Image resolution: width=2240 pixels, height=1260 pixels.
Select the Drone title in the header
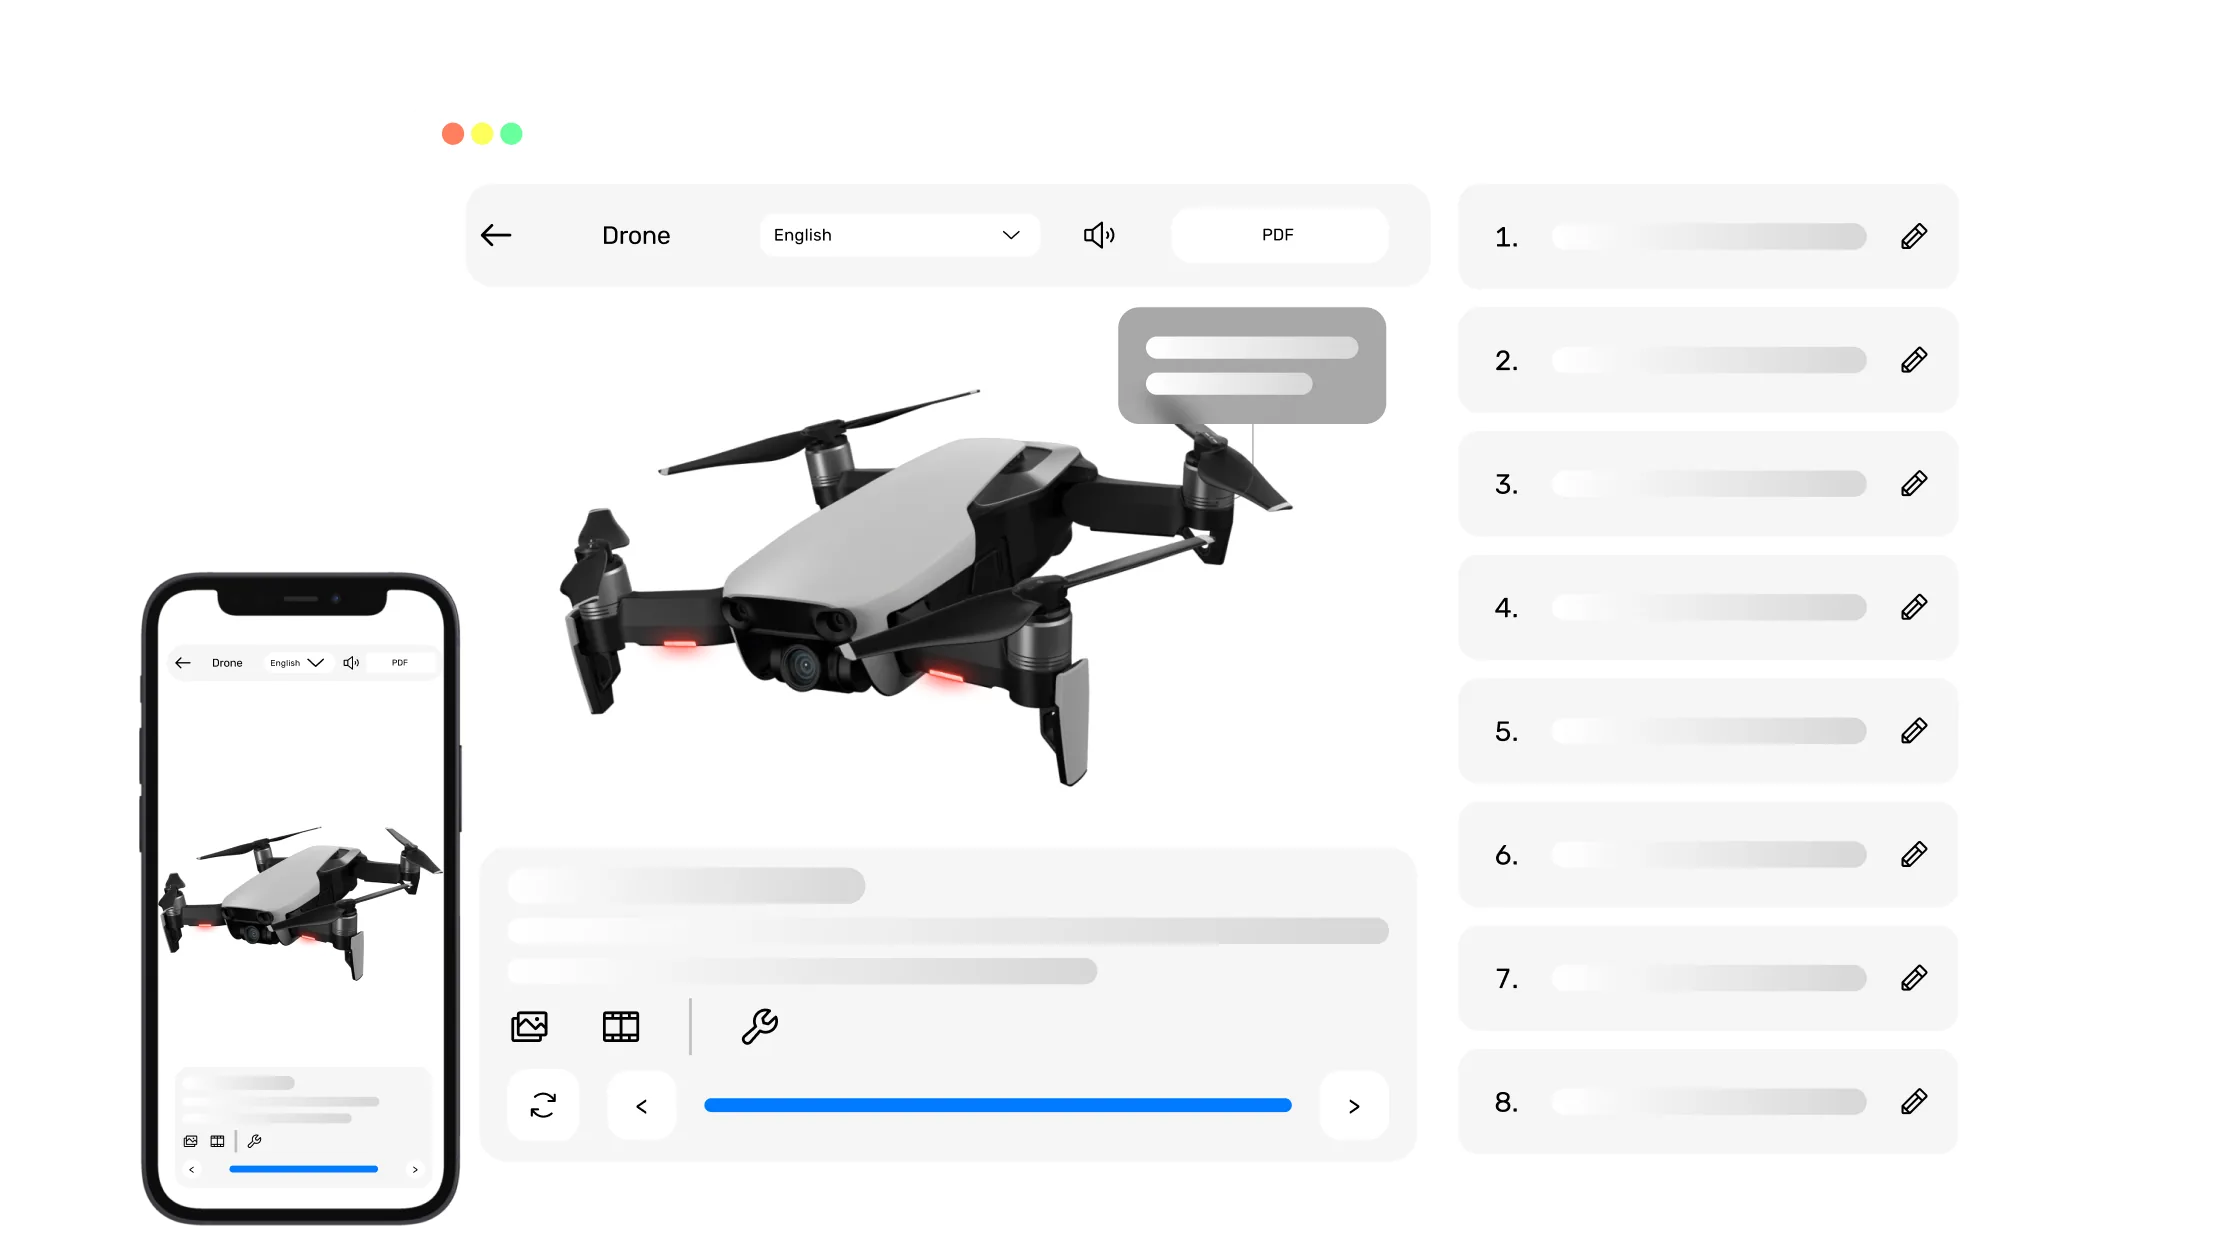[636, 235]
